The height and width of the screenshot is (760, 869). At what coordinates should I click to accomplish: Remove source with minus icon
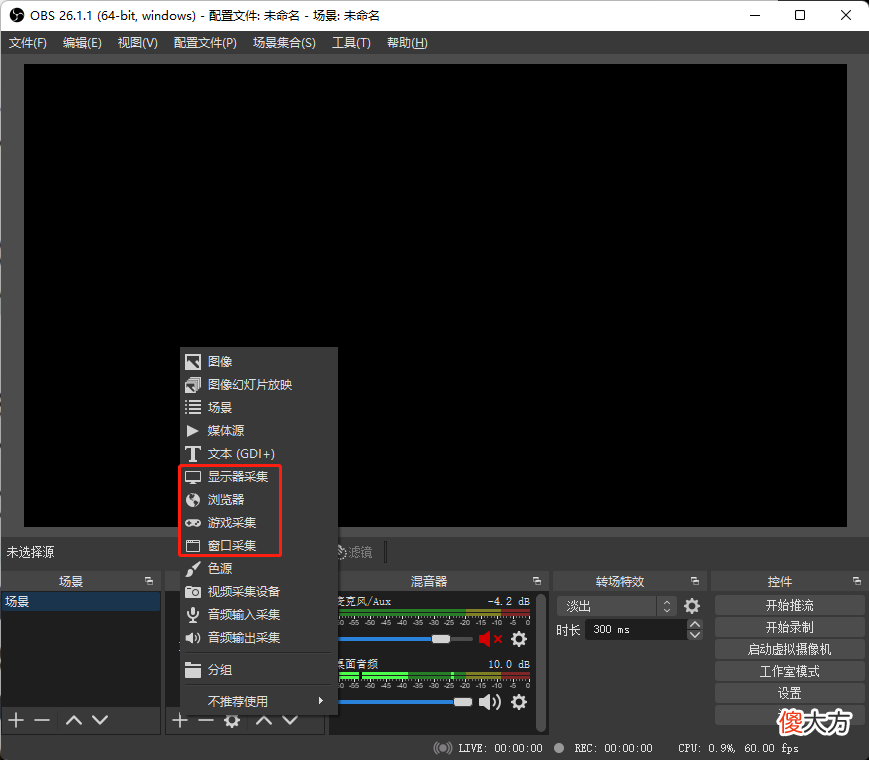tap(206, 720)
